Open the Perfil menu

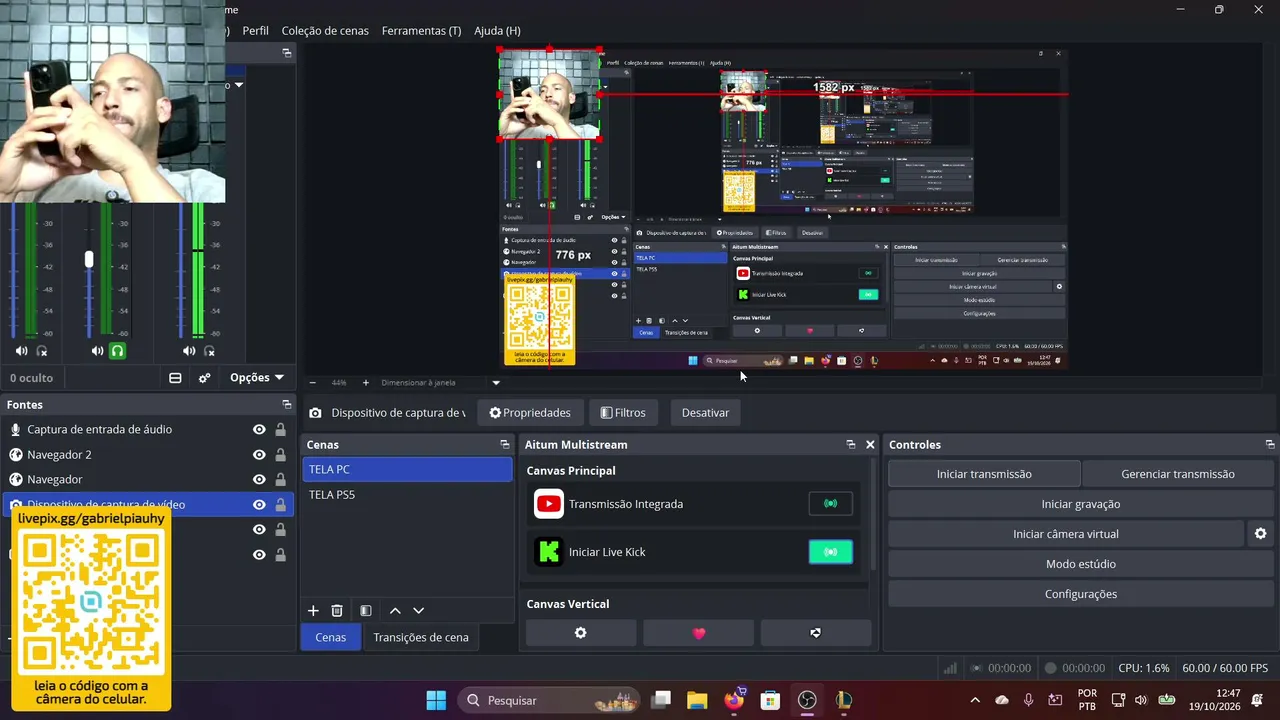point(255,31)
